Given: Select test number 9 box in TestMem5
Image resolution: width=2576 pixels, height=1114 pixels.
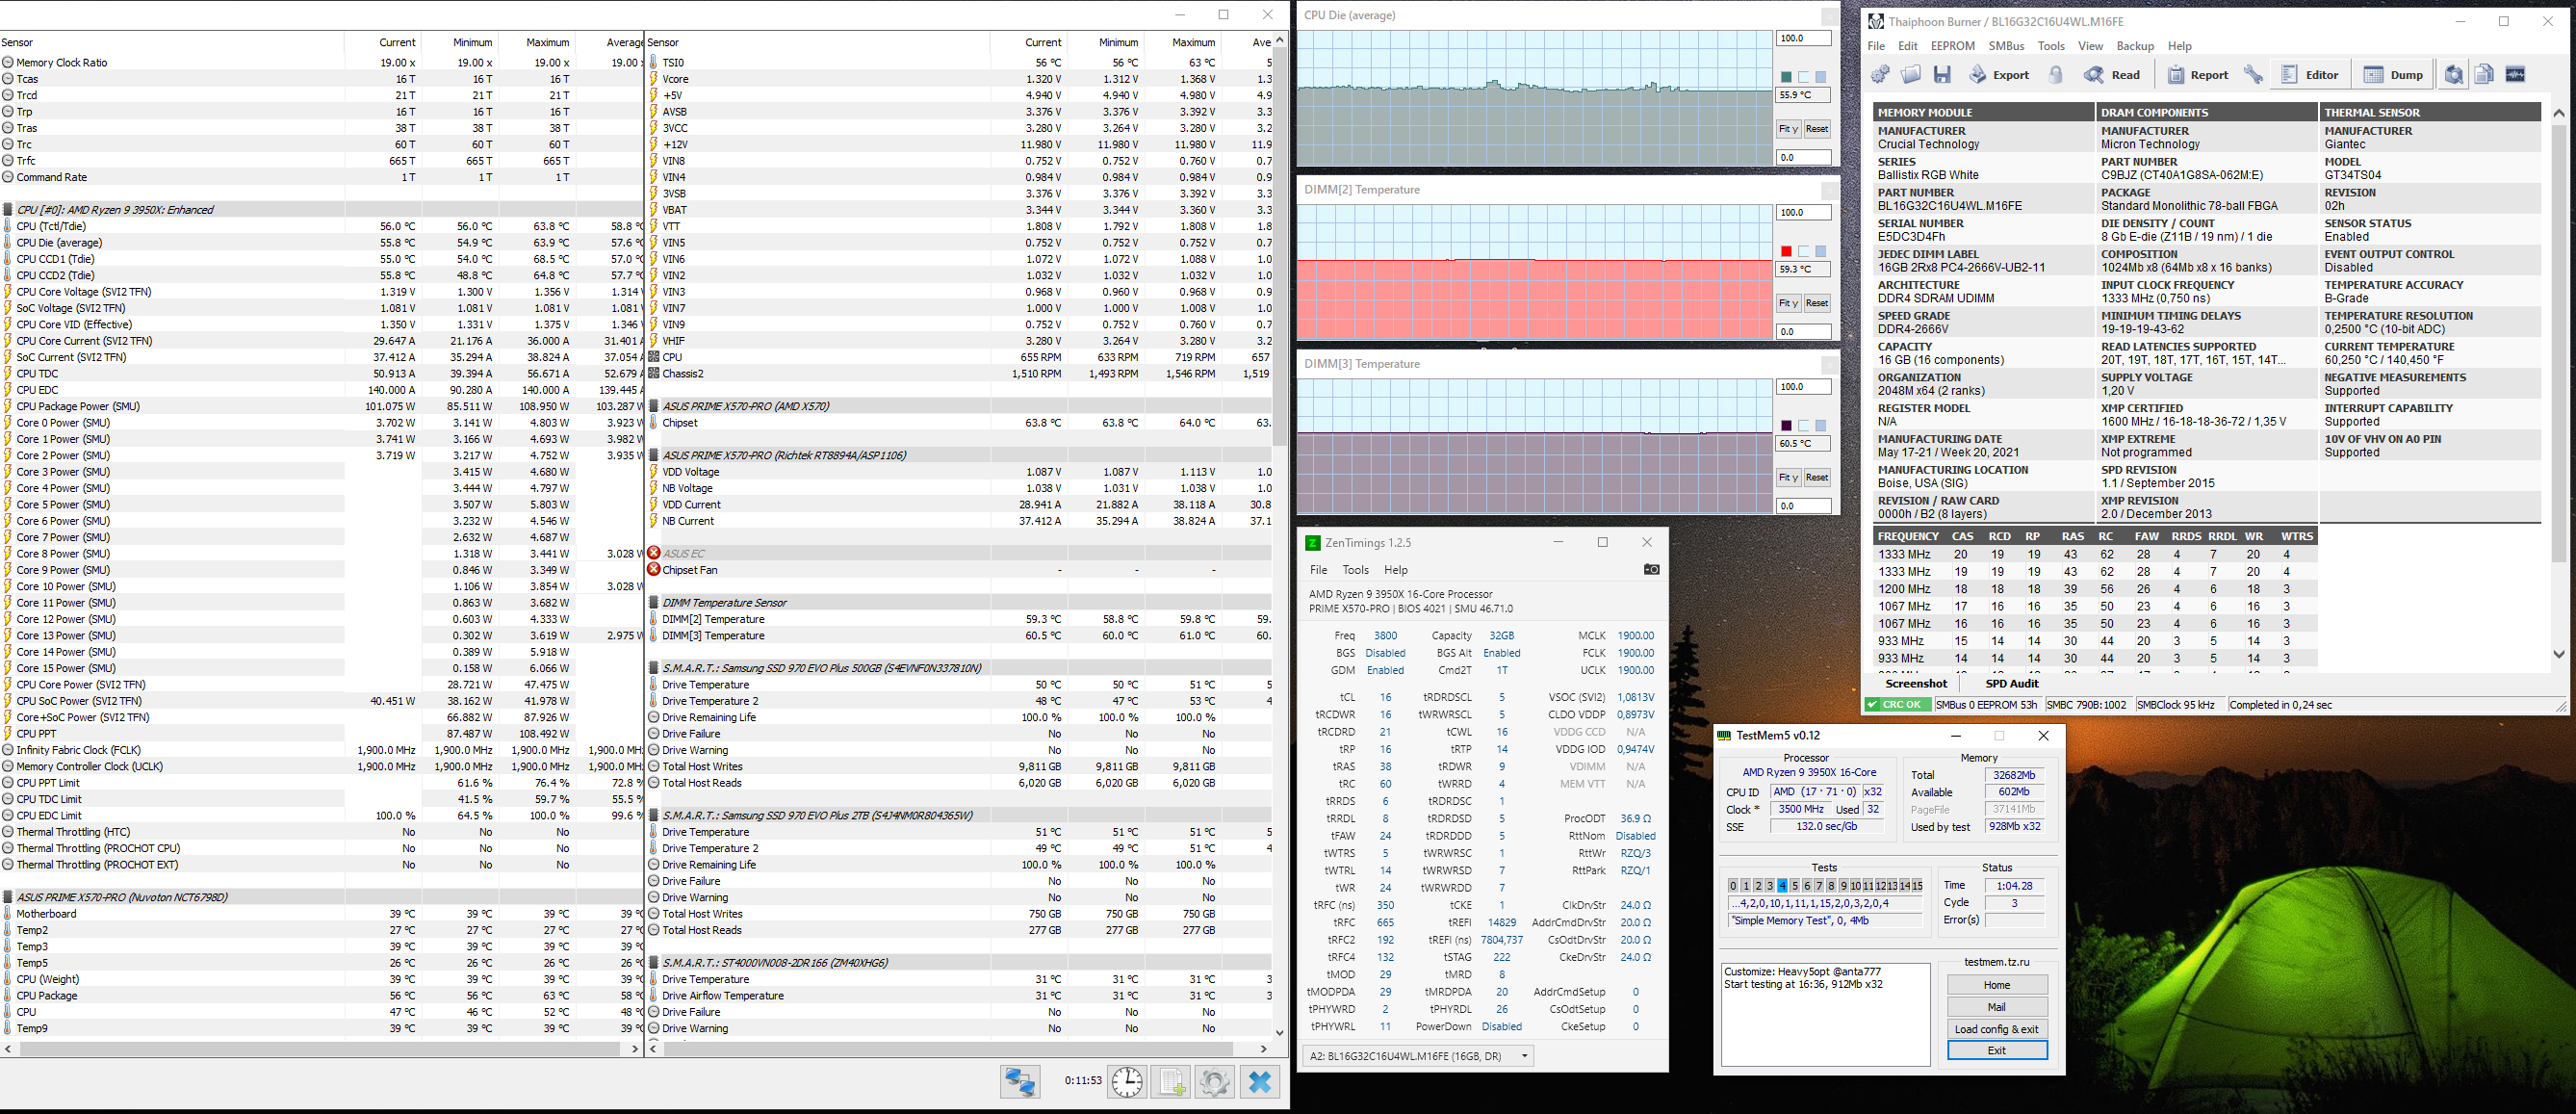Looking at the screenshot, I should click(x=1843, y=886).
